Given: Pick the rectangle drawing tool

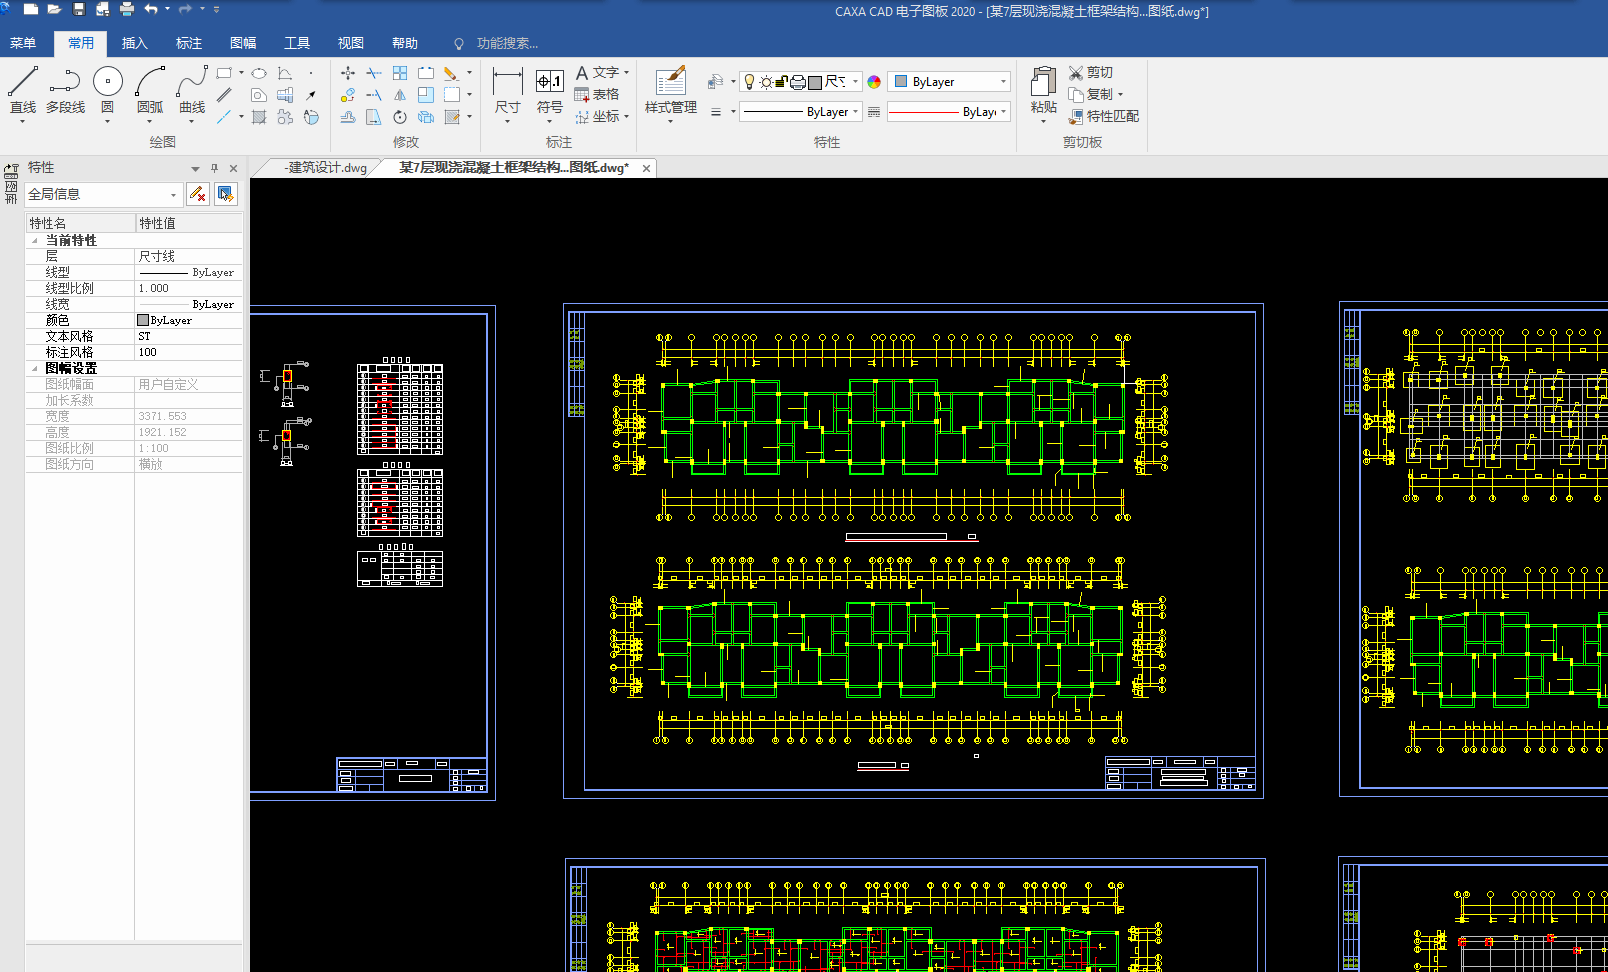Looking at the screenshot, I should coord(224,73).
